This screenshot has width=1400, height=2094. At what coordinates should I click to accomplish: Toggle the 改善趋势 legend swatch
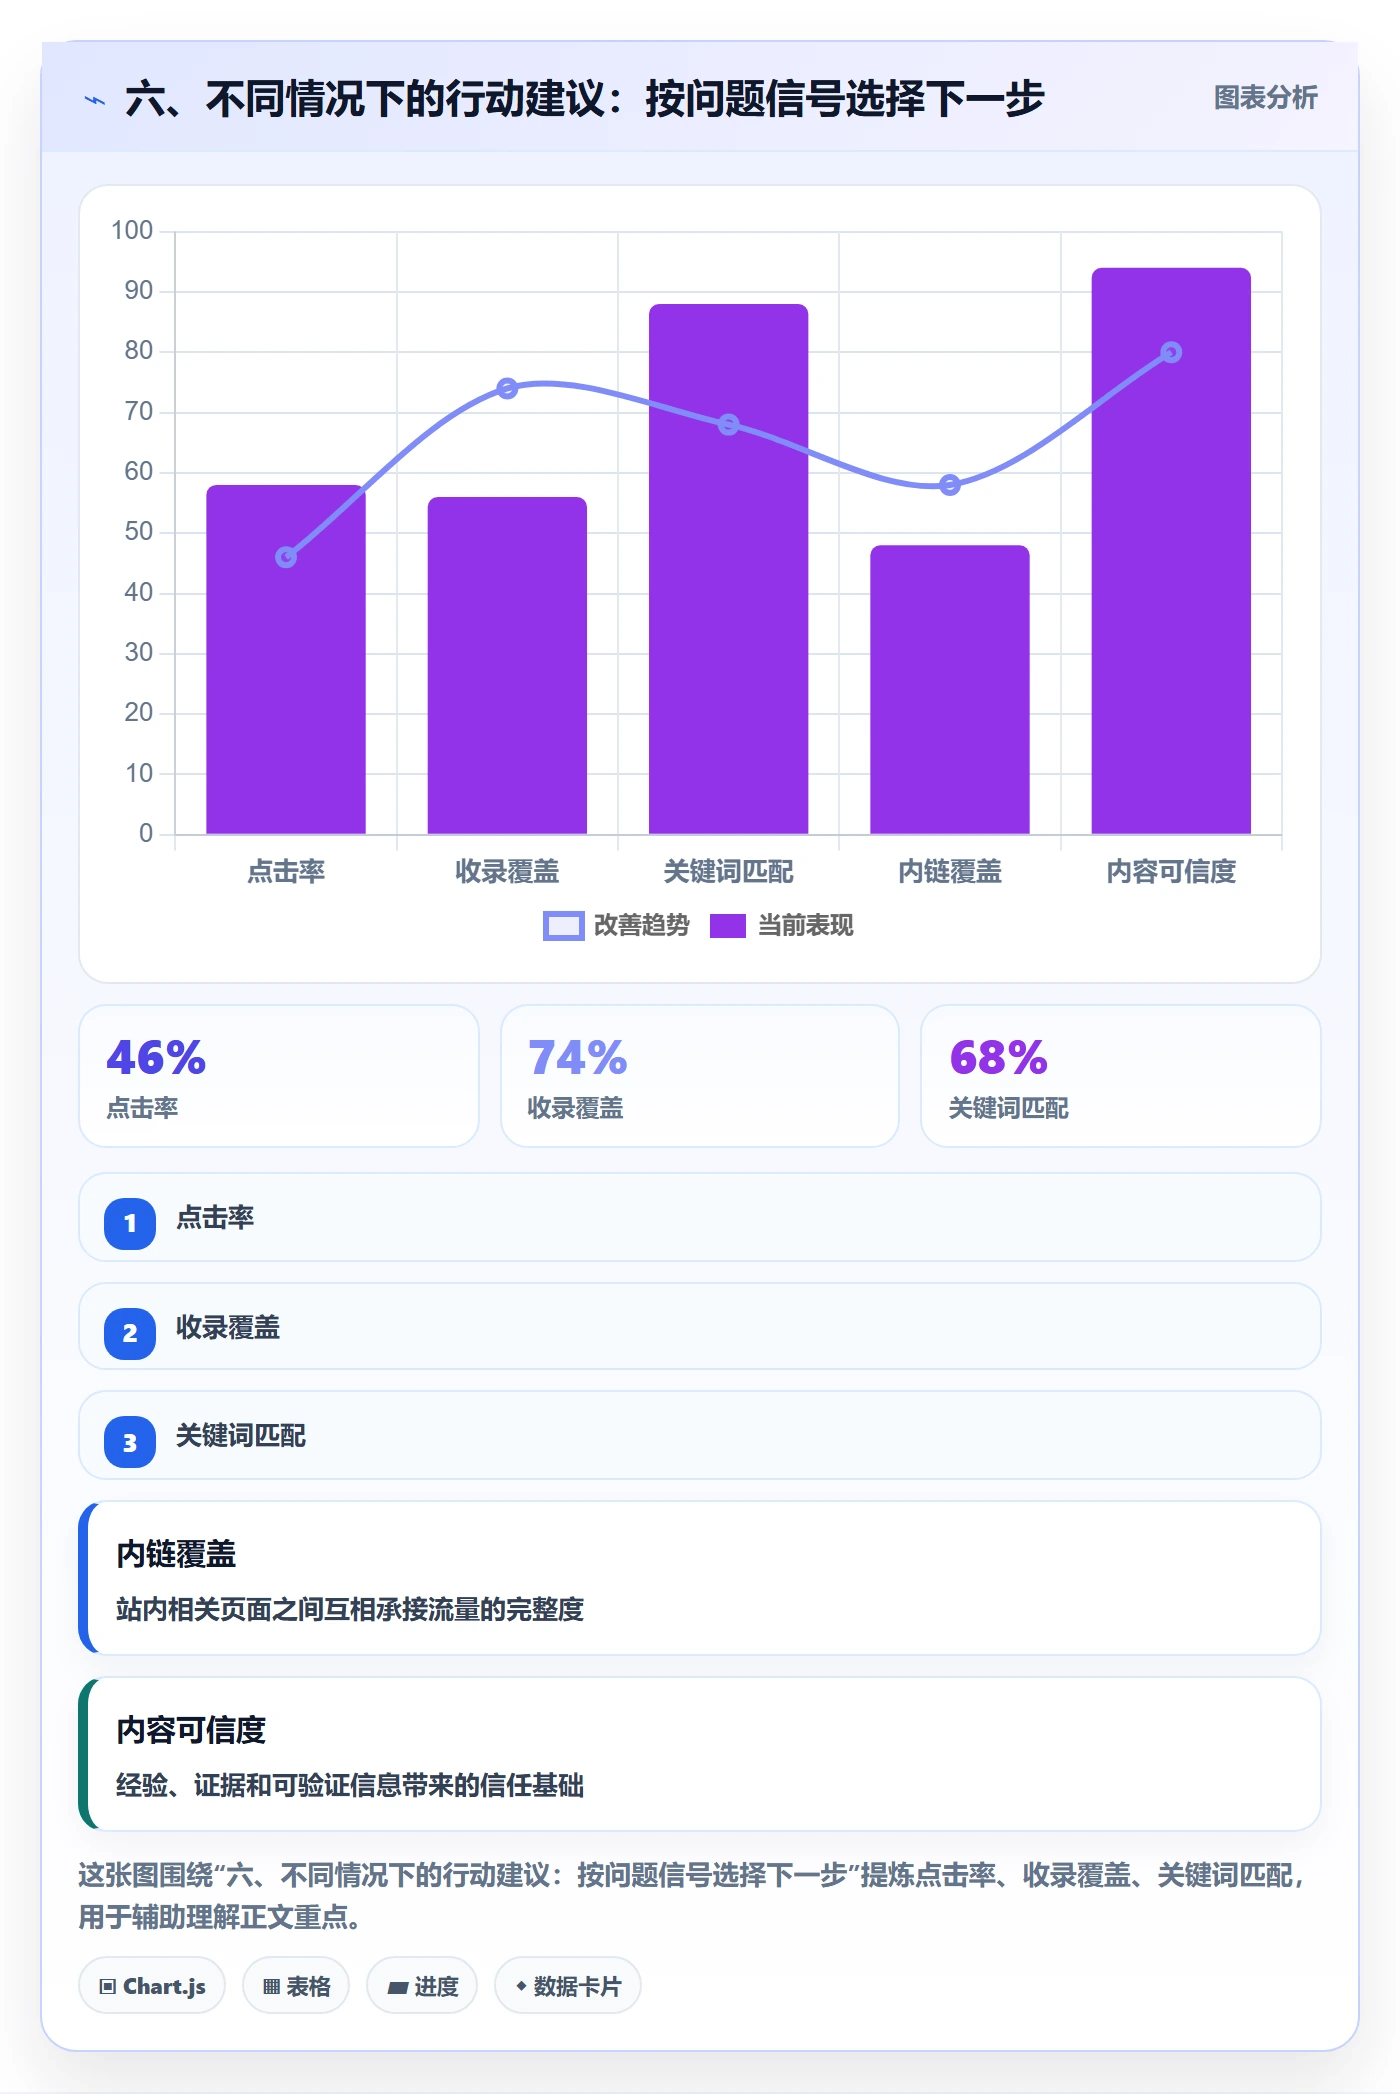[563, 926]
